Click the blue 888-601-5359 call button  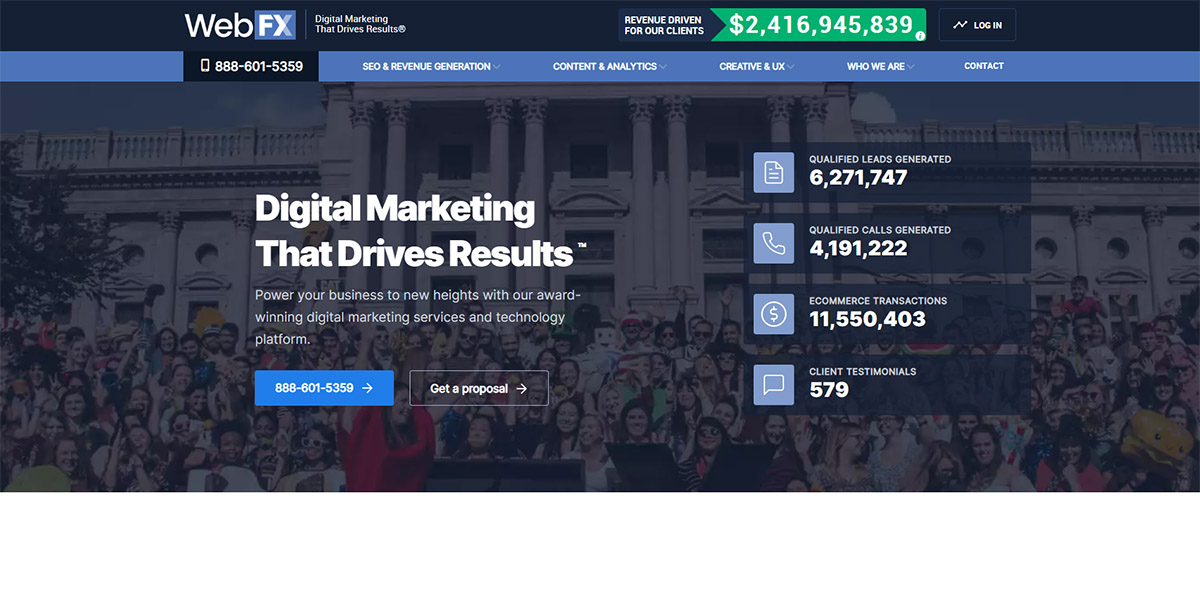pos(324,388)
